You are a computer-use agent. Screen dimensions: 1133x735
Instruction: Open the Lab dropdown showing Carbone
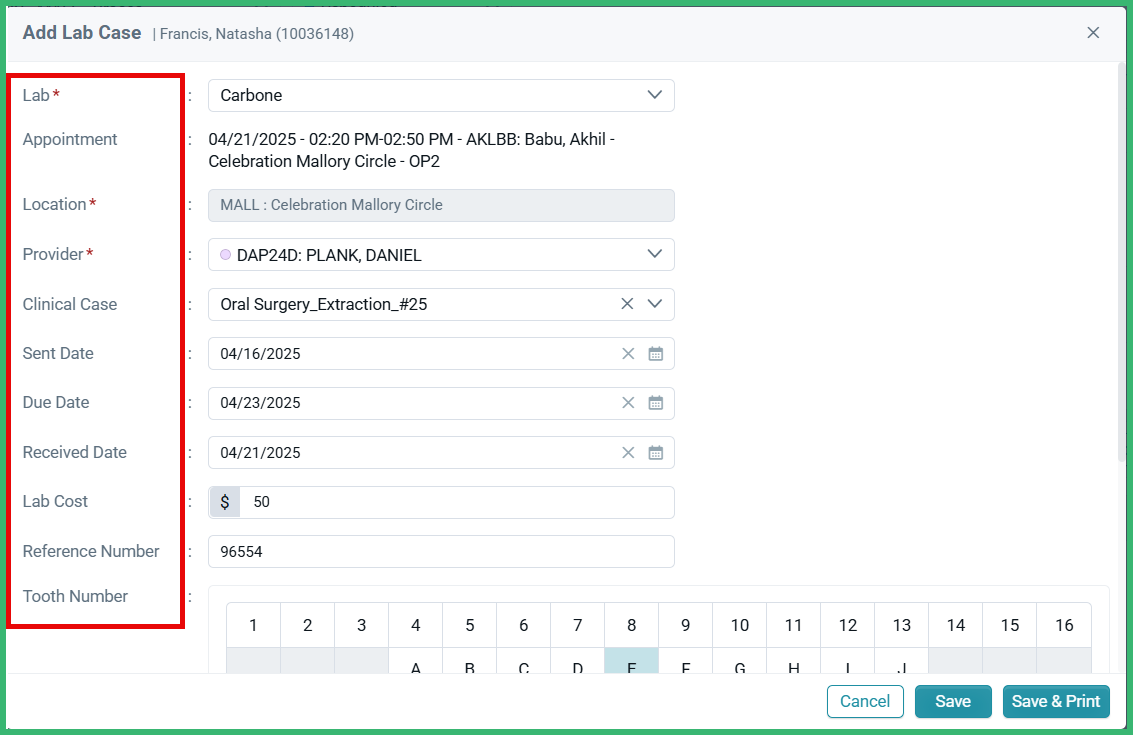pos(655,95)
